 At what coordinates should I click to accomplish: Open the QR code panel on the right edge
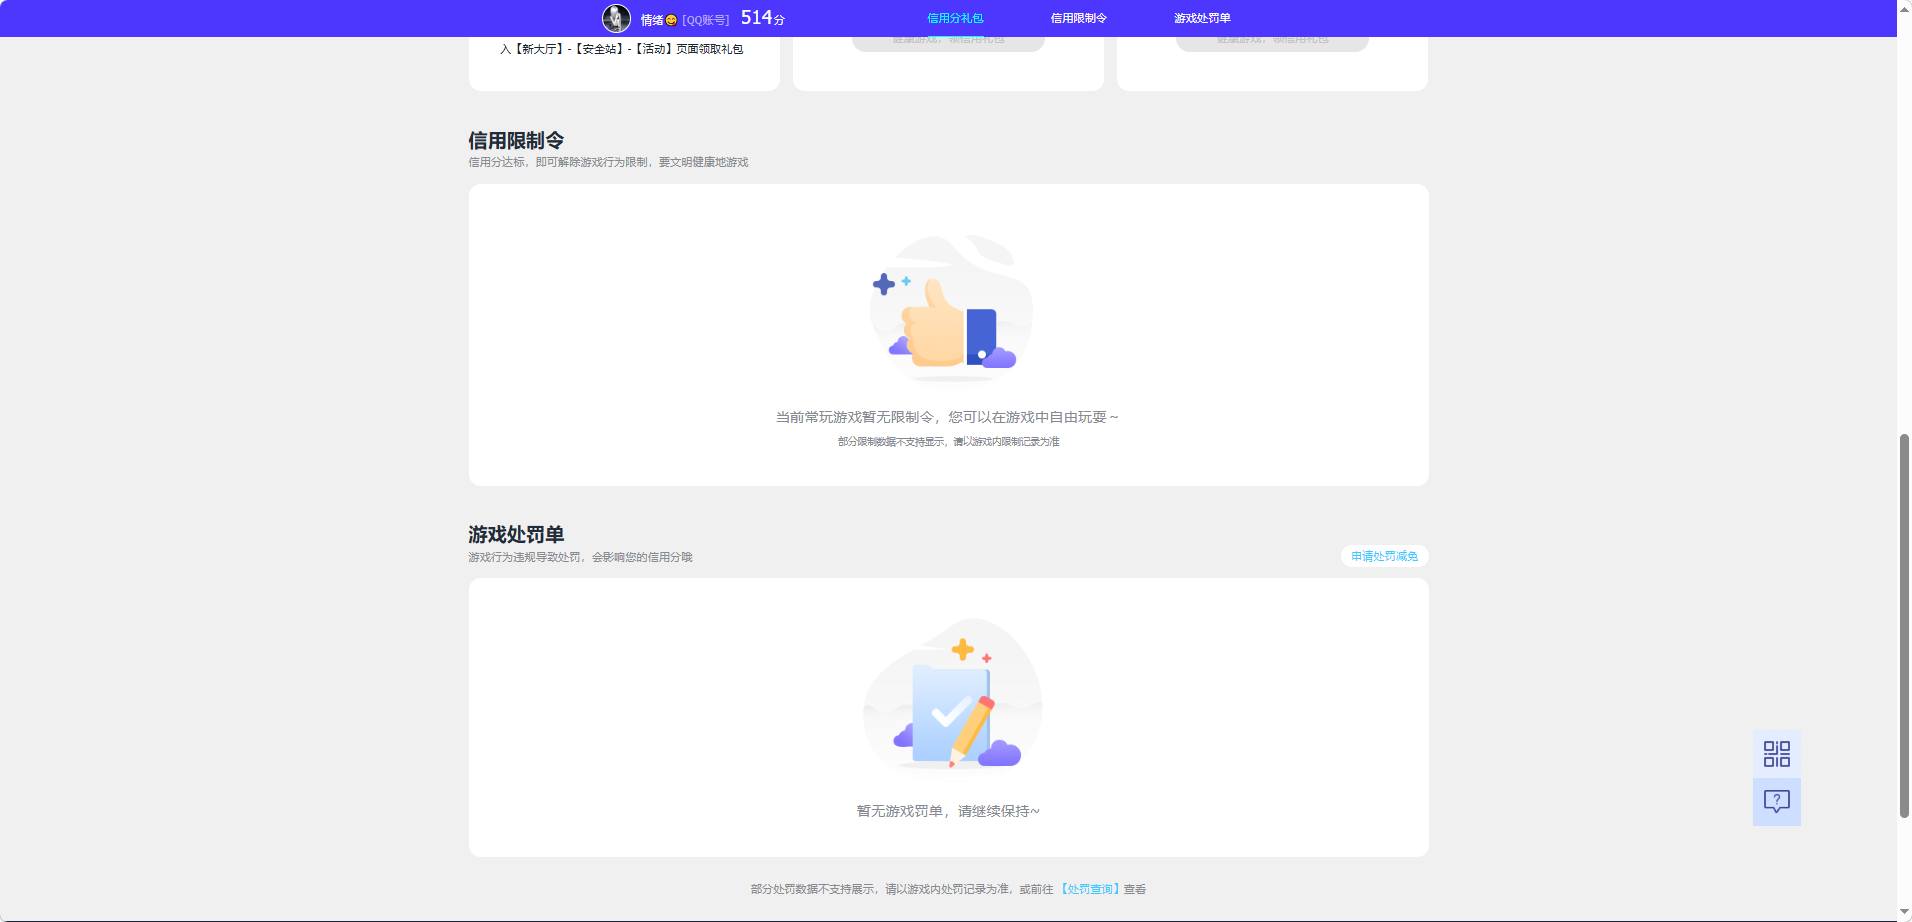click(x=1775, y=752)
